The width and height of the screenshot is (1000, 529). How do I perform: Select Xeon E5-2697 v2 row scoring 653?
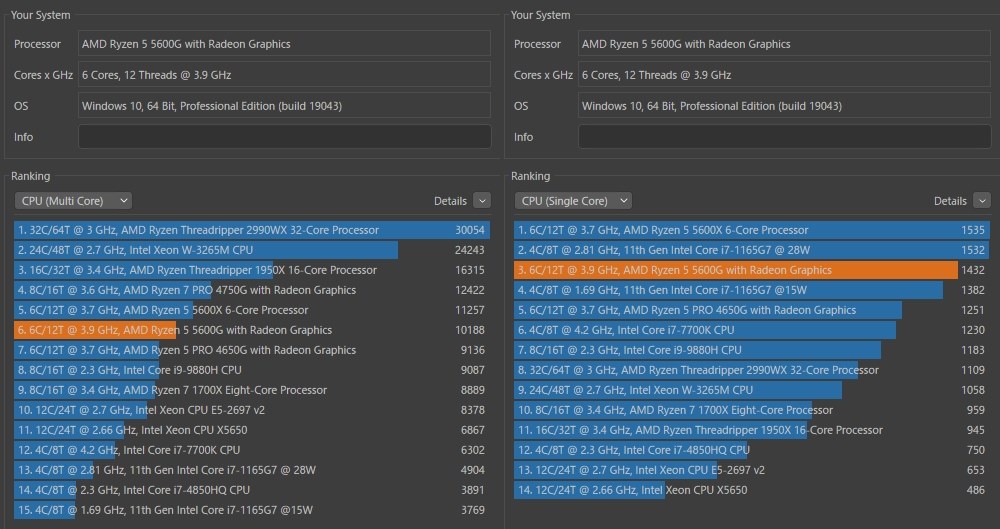(752, 470)
